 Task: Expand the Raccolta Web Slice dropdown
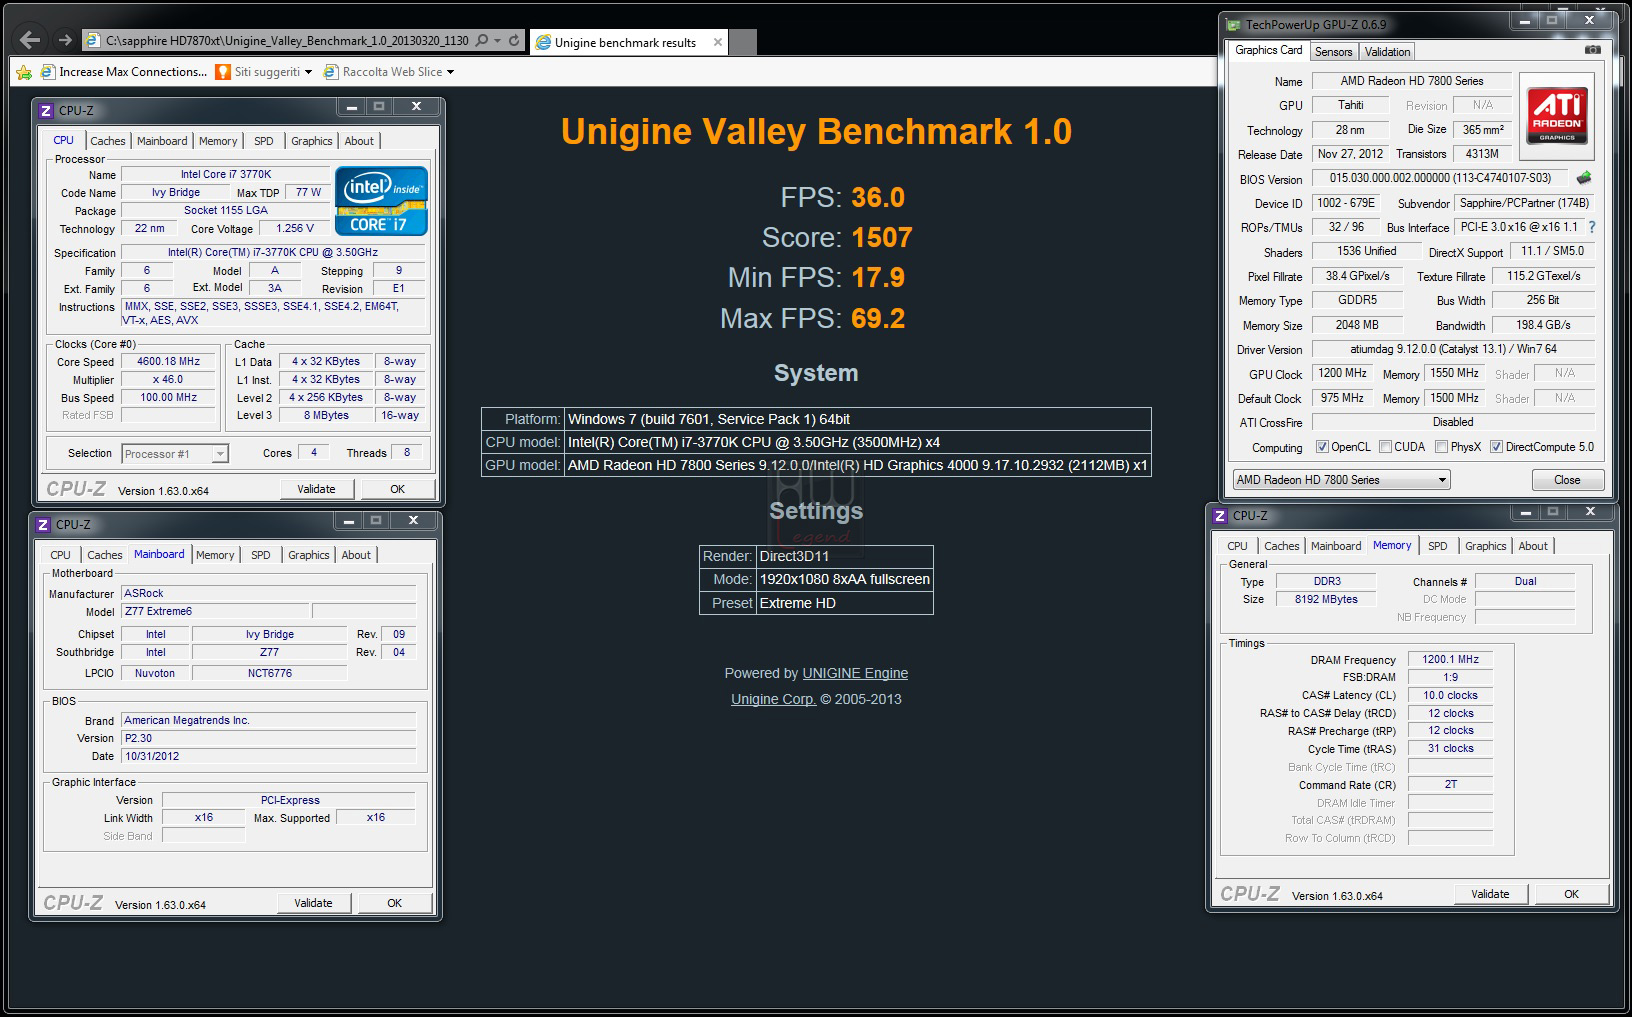point(450,72)
